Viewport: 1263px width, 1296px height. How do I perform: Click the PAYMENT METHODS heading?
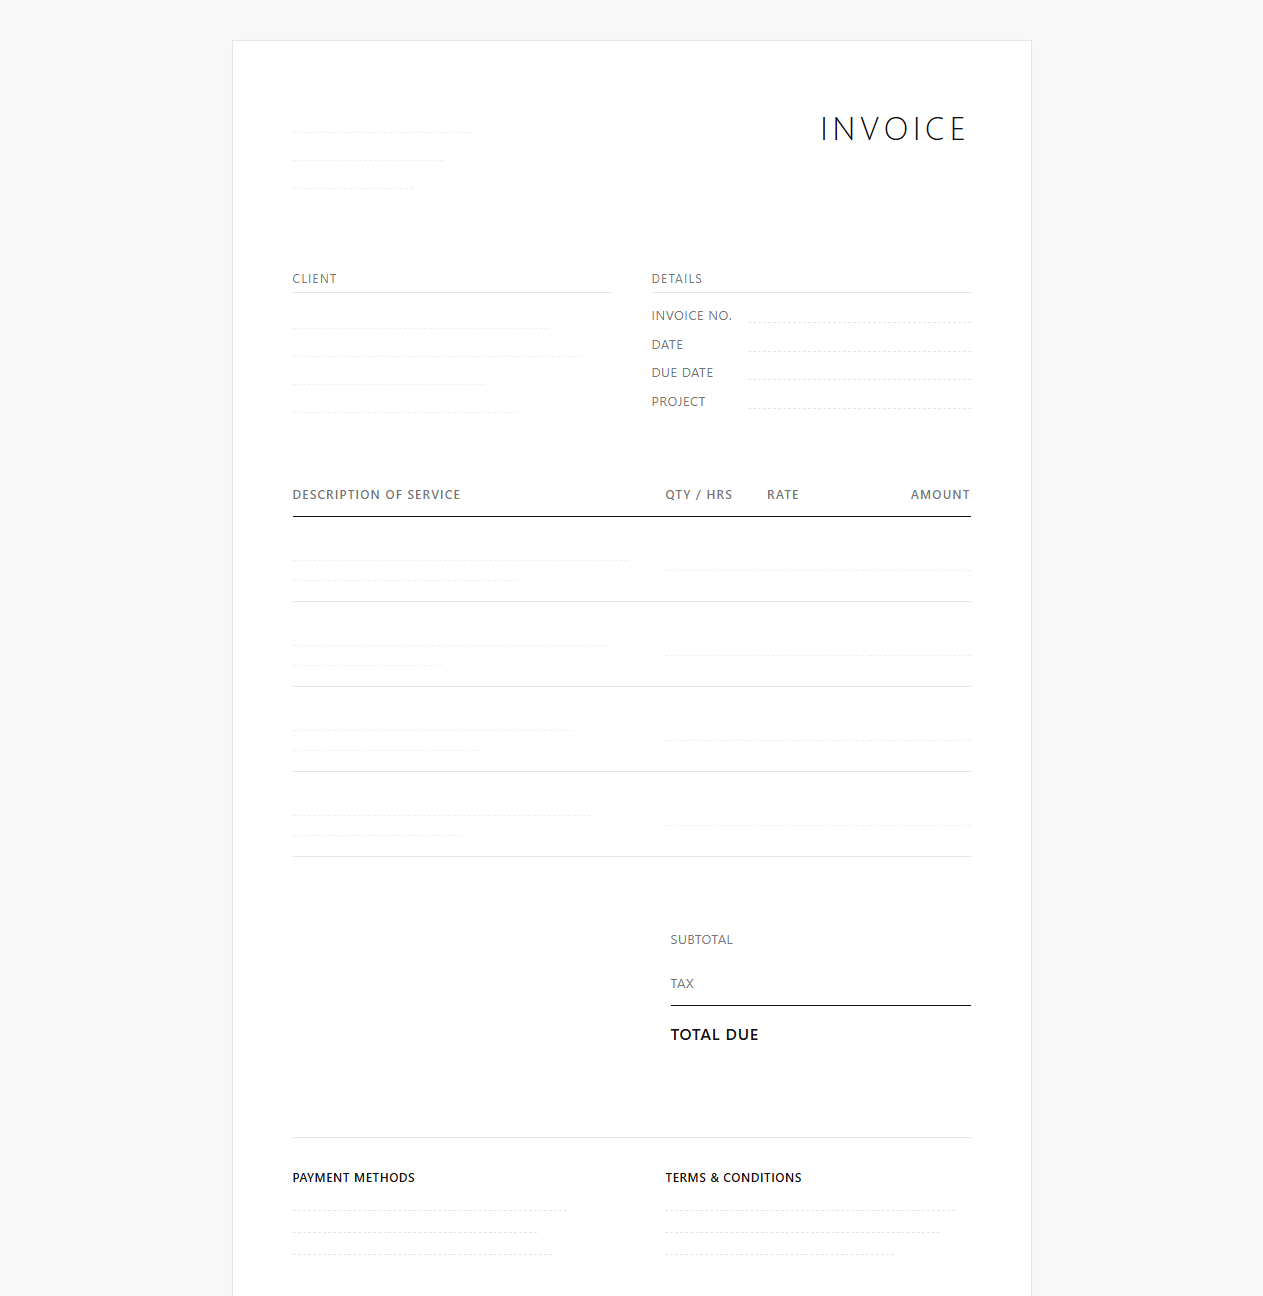click(353, 1178)
